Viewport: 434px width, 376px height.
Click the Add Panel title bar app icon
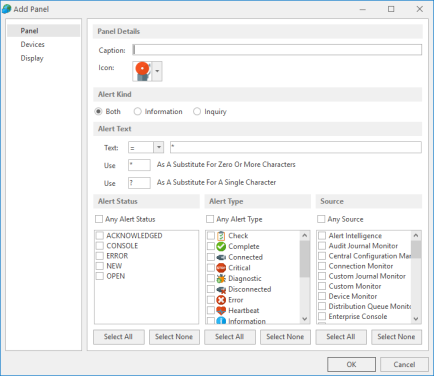pyautogui.click(x=6, y=9)
